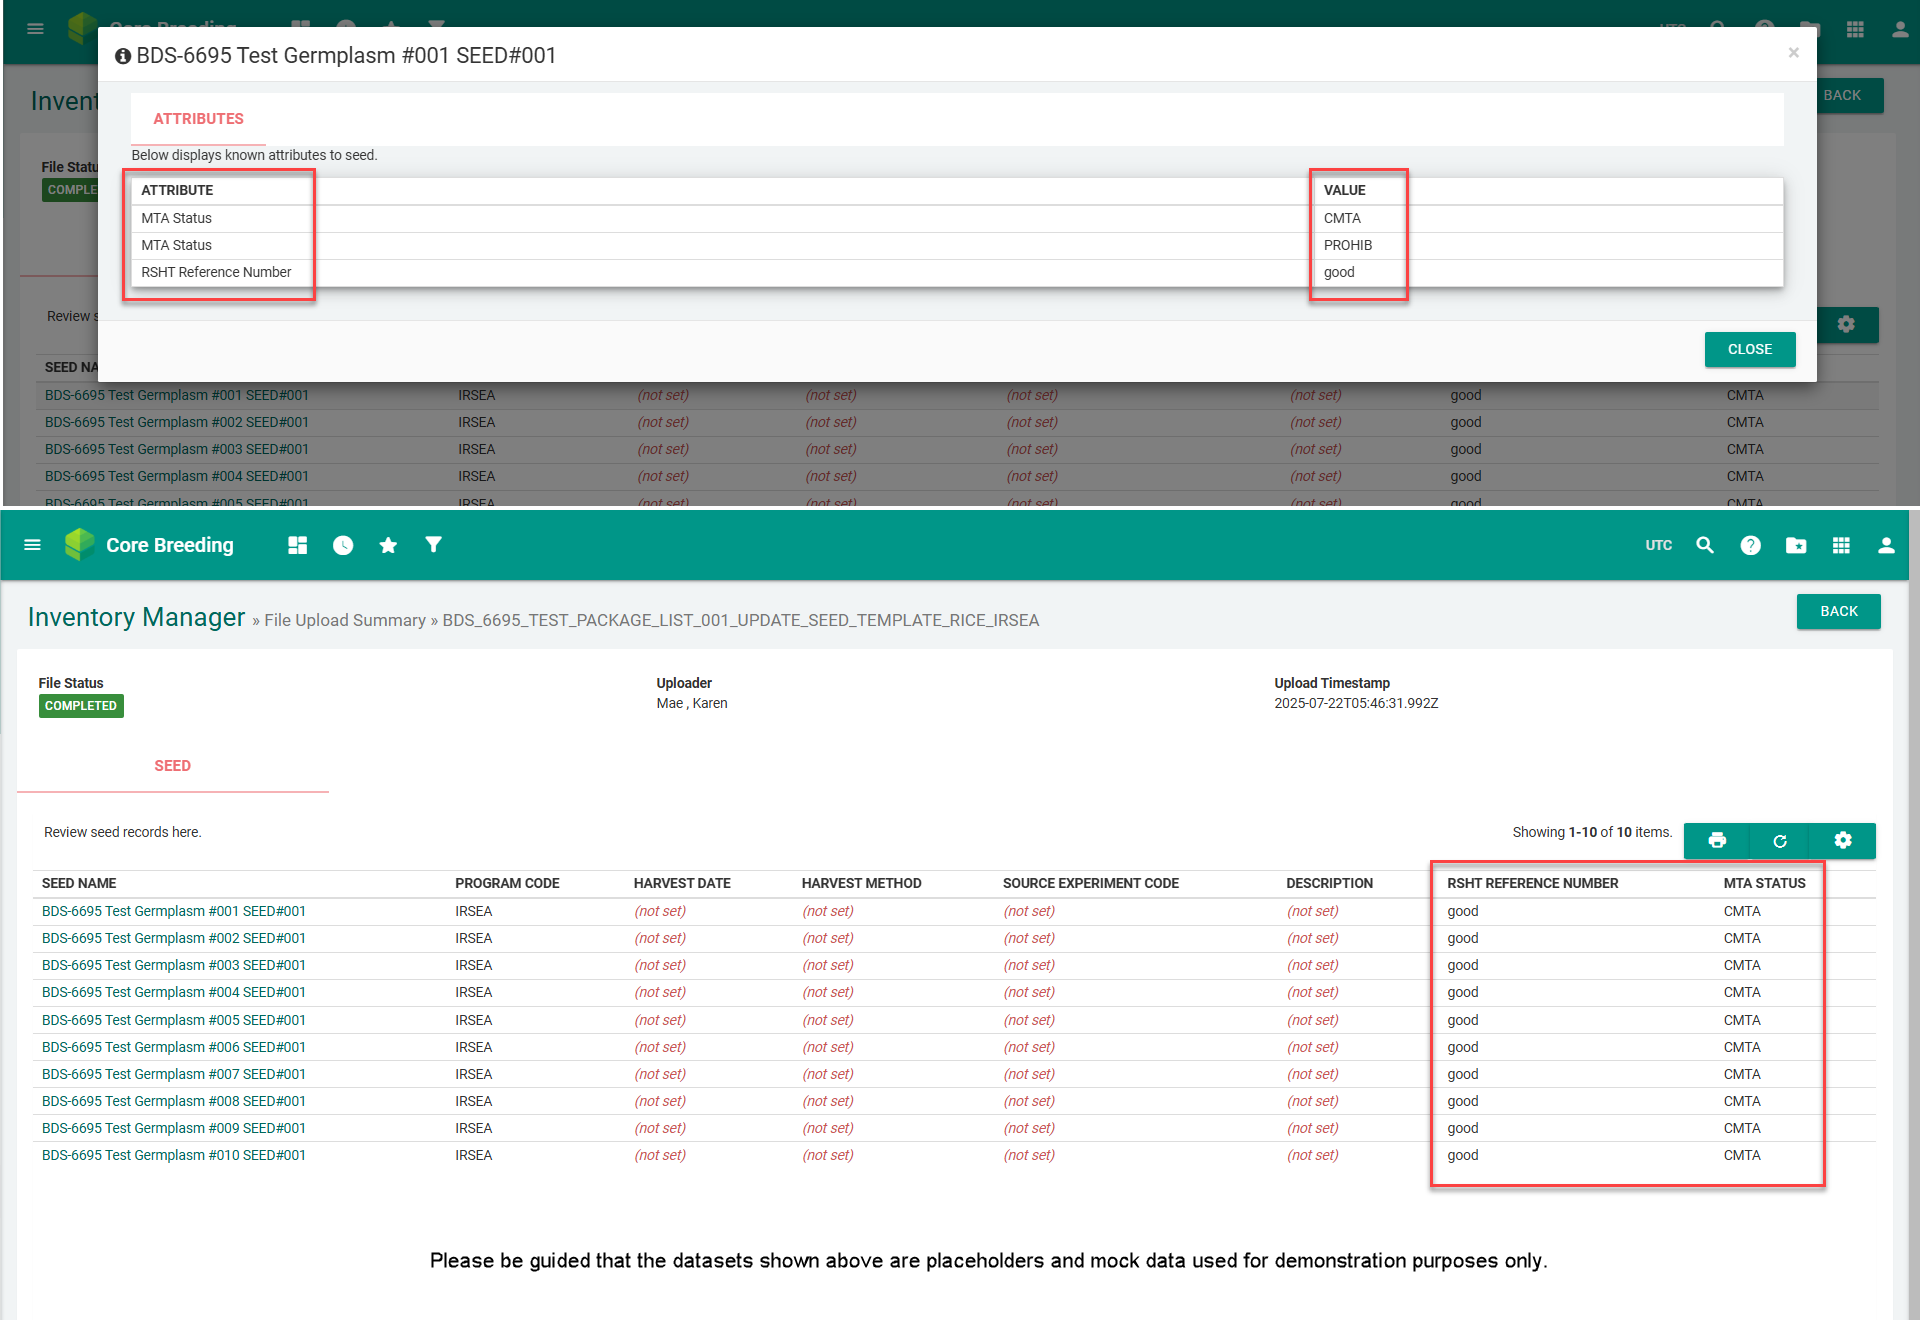Click the dashboard icon in header

click(297, 545)
